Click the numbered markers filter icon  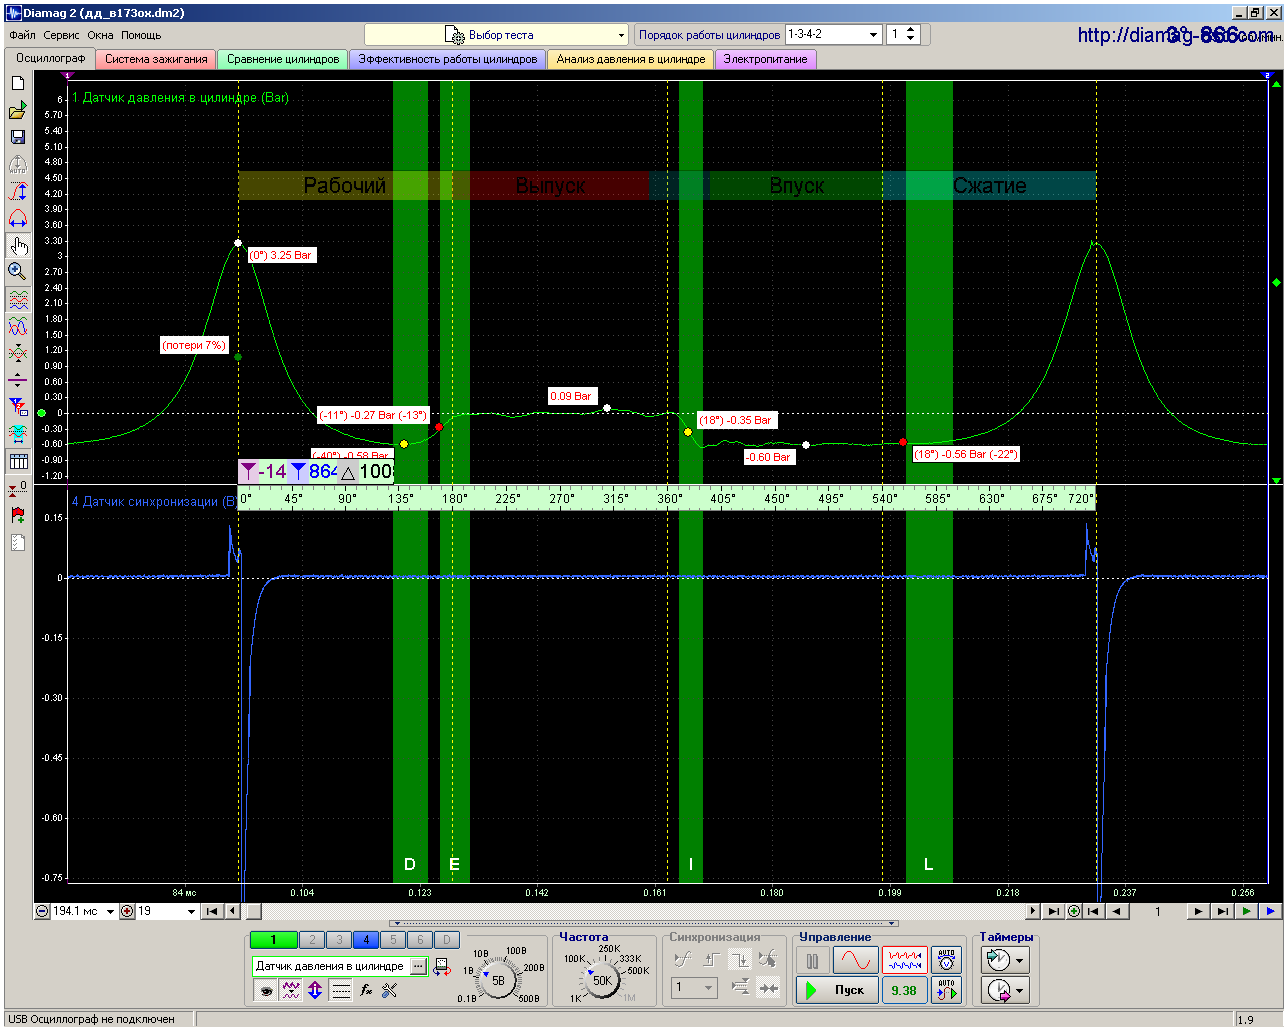click(18, 407)
